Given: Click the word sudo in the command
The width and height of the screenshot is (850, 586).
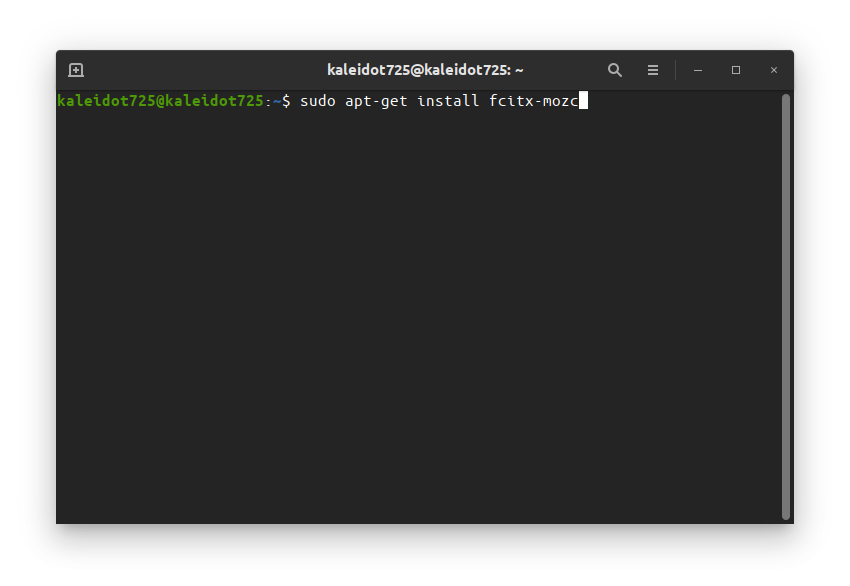Looking at the screenshot, I should point(318,101).
